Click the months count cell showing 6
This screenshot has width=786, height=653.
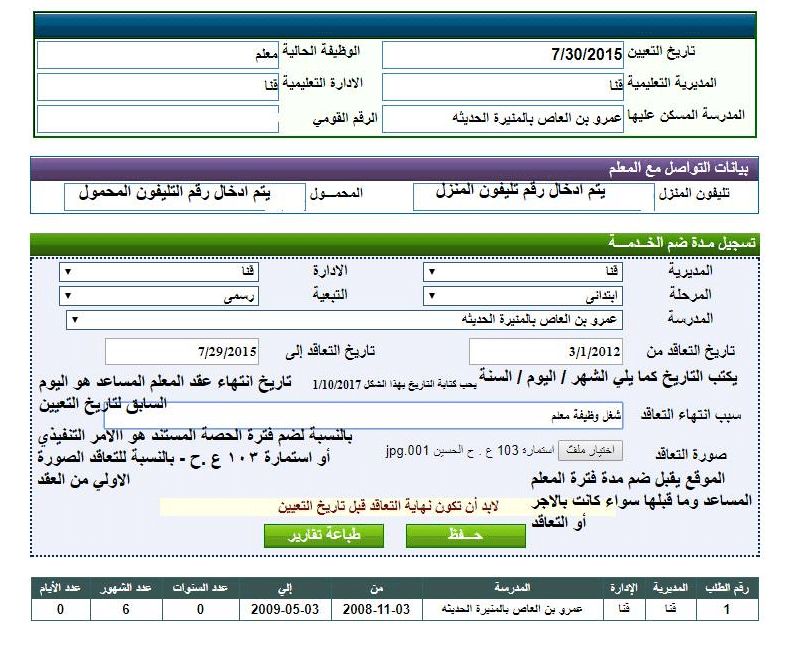point(126,609)
